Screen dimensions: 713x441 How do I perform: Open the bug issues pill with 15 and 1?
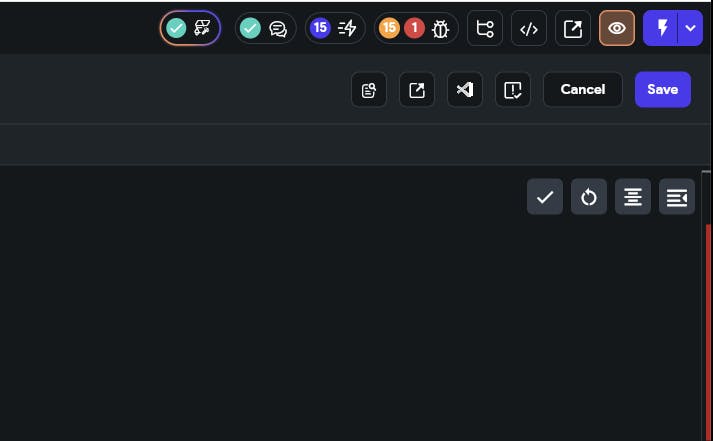416,28
